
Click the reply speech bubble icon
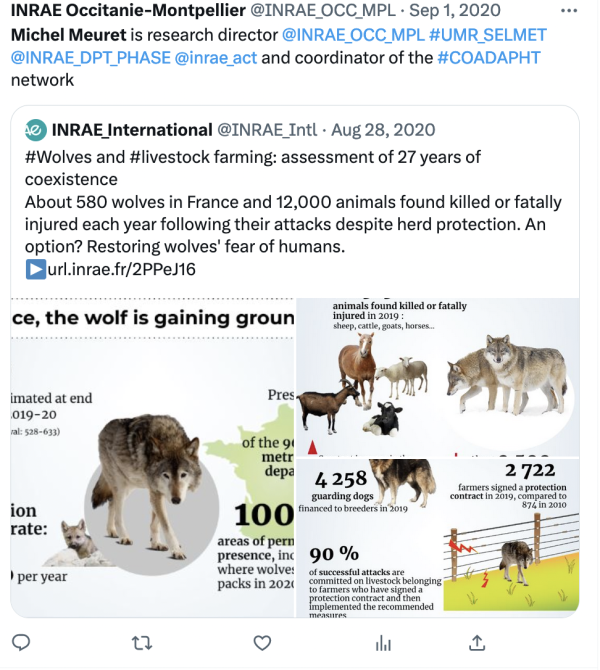[21, 642]
